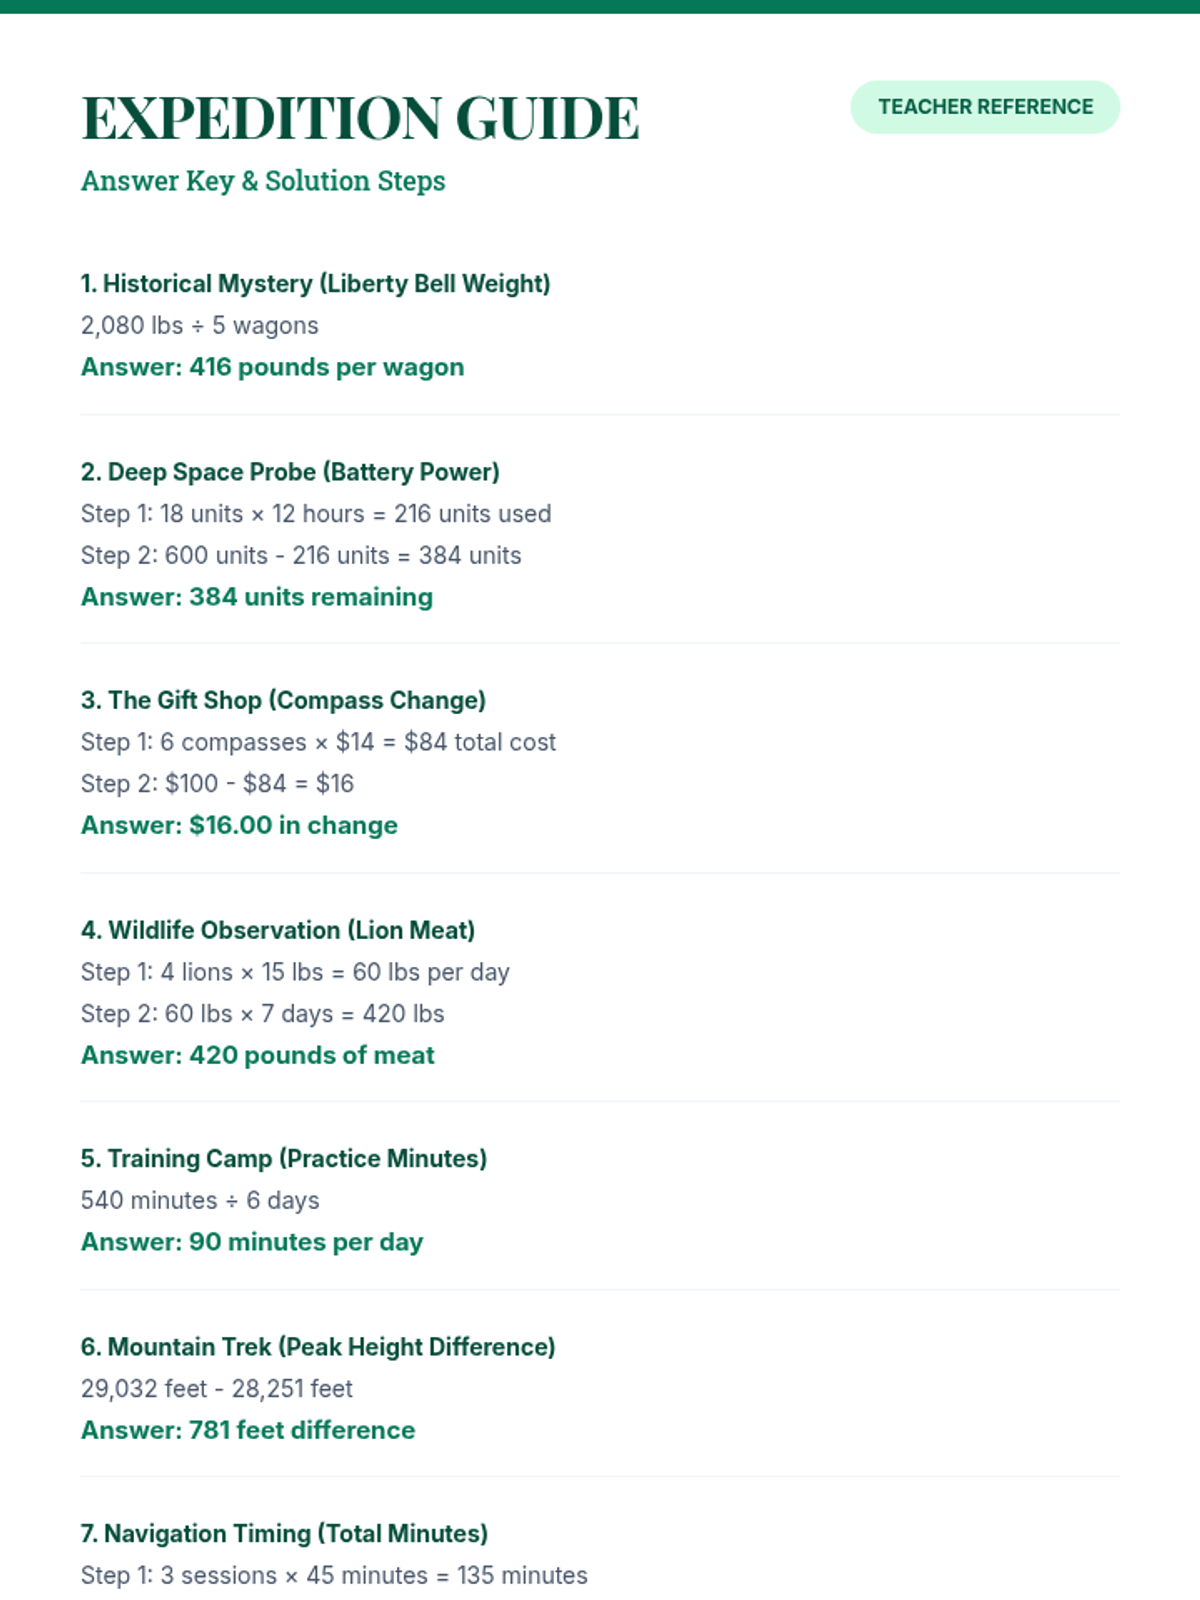Click Step 2: $100 - $84 line

217,783
